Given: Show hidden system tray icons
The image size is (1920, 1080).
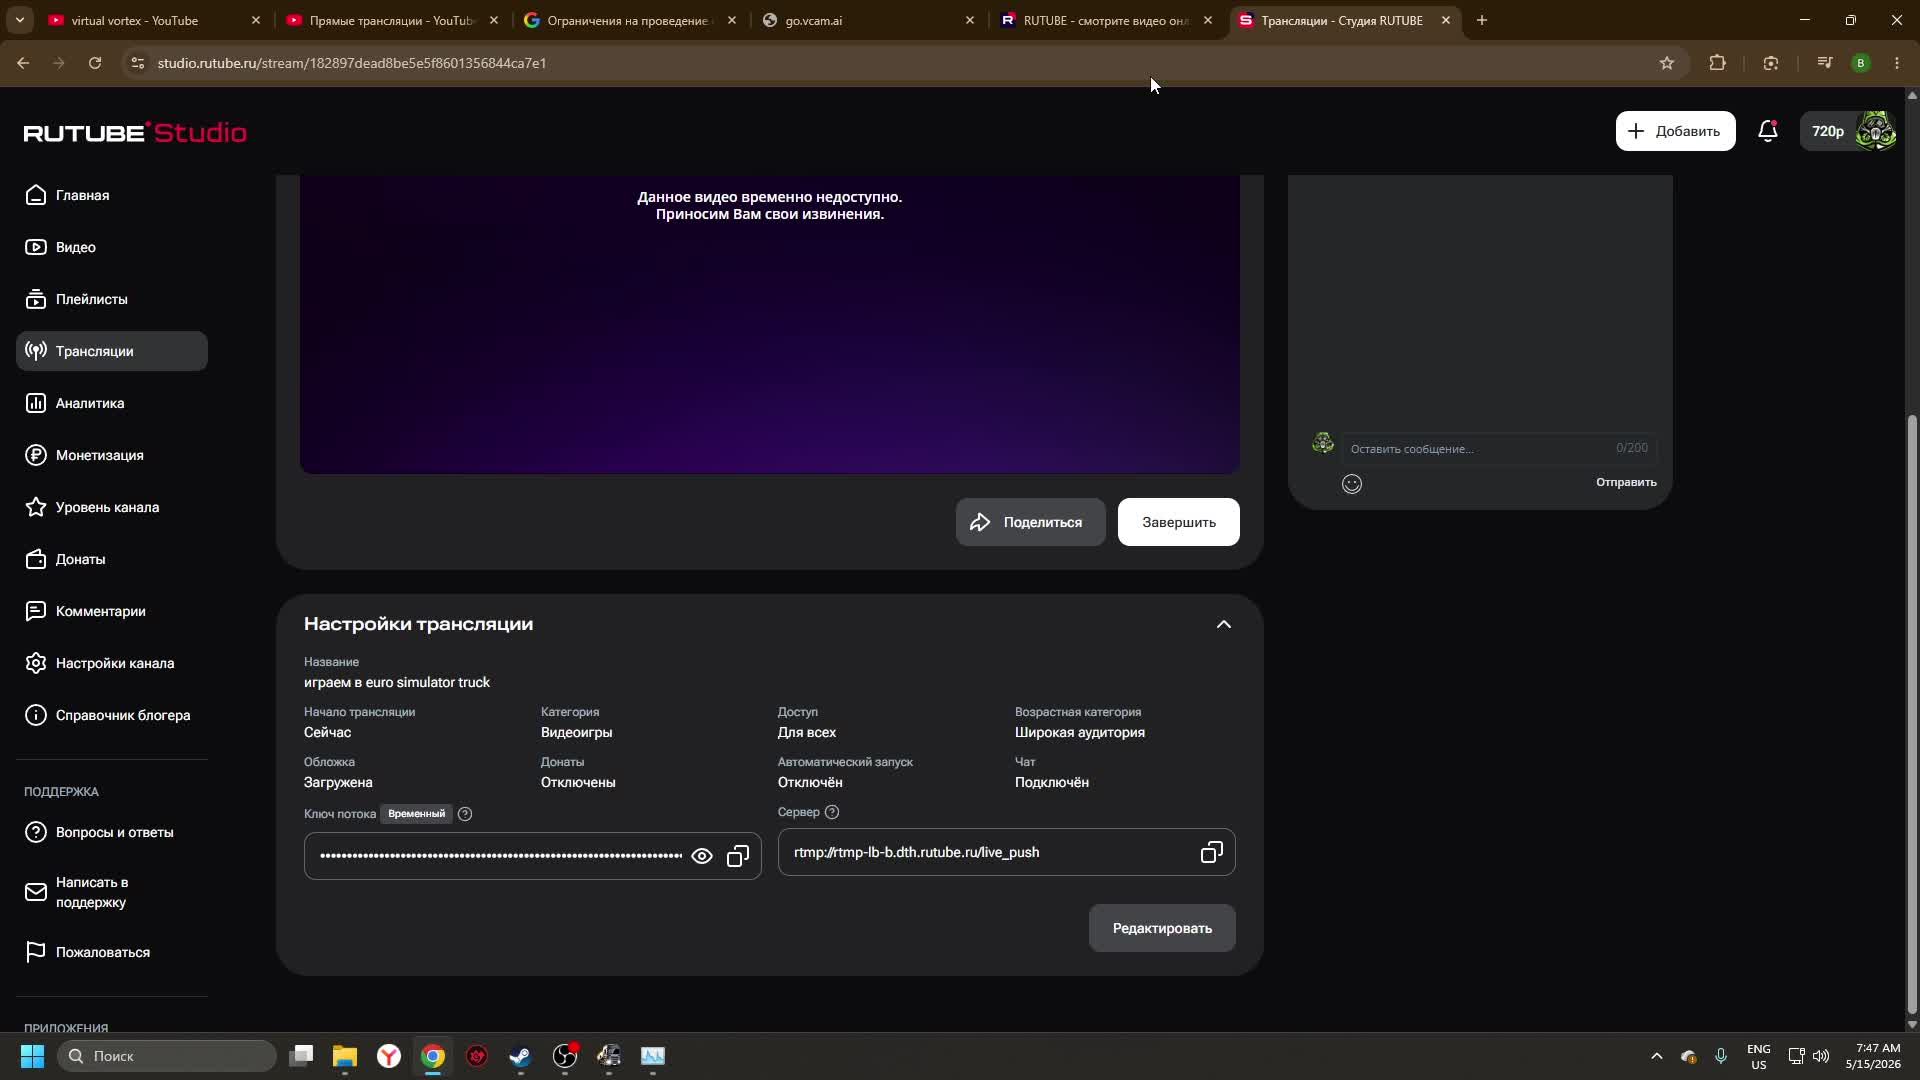Looking at the screenshot, I should point(1656,1056).
